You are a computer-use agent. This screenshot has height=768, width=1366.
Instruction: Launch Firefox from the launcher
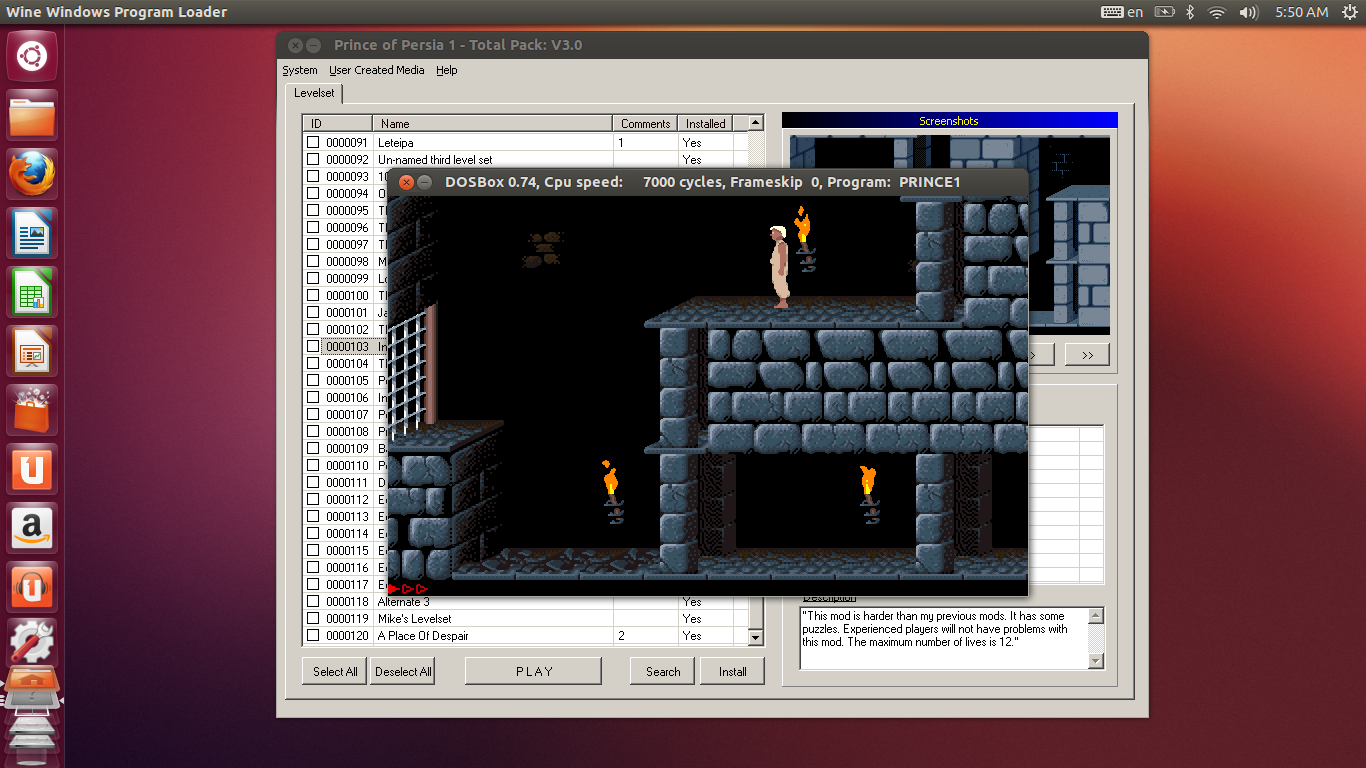click(x=32, y=175)
